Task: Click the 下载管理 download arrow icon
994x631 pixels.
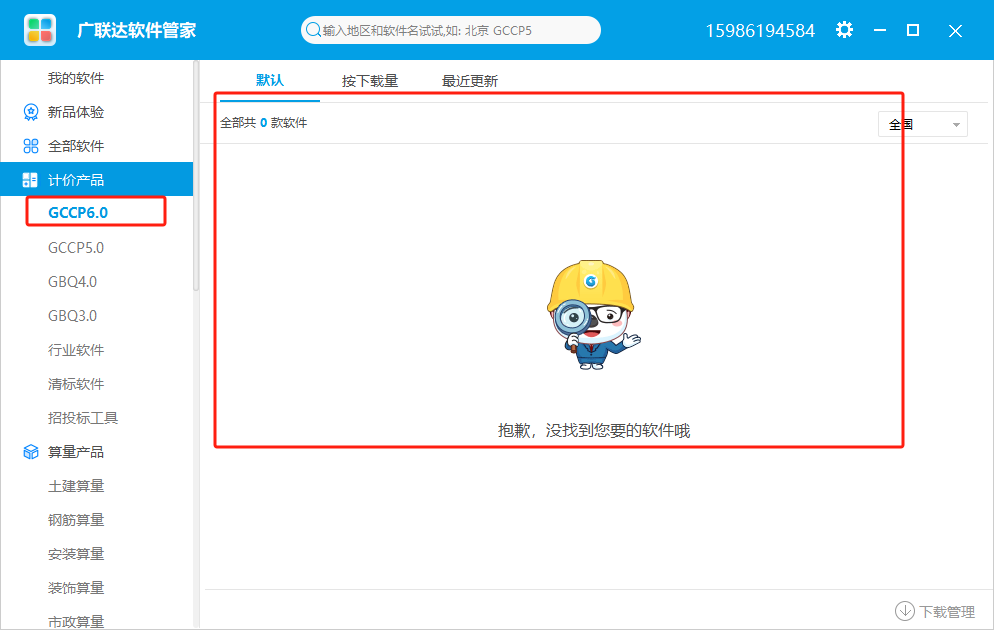Action: (905, 611)
